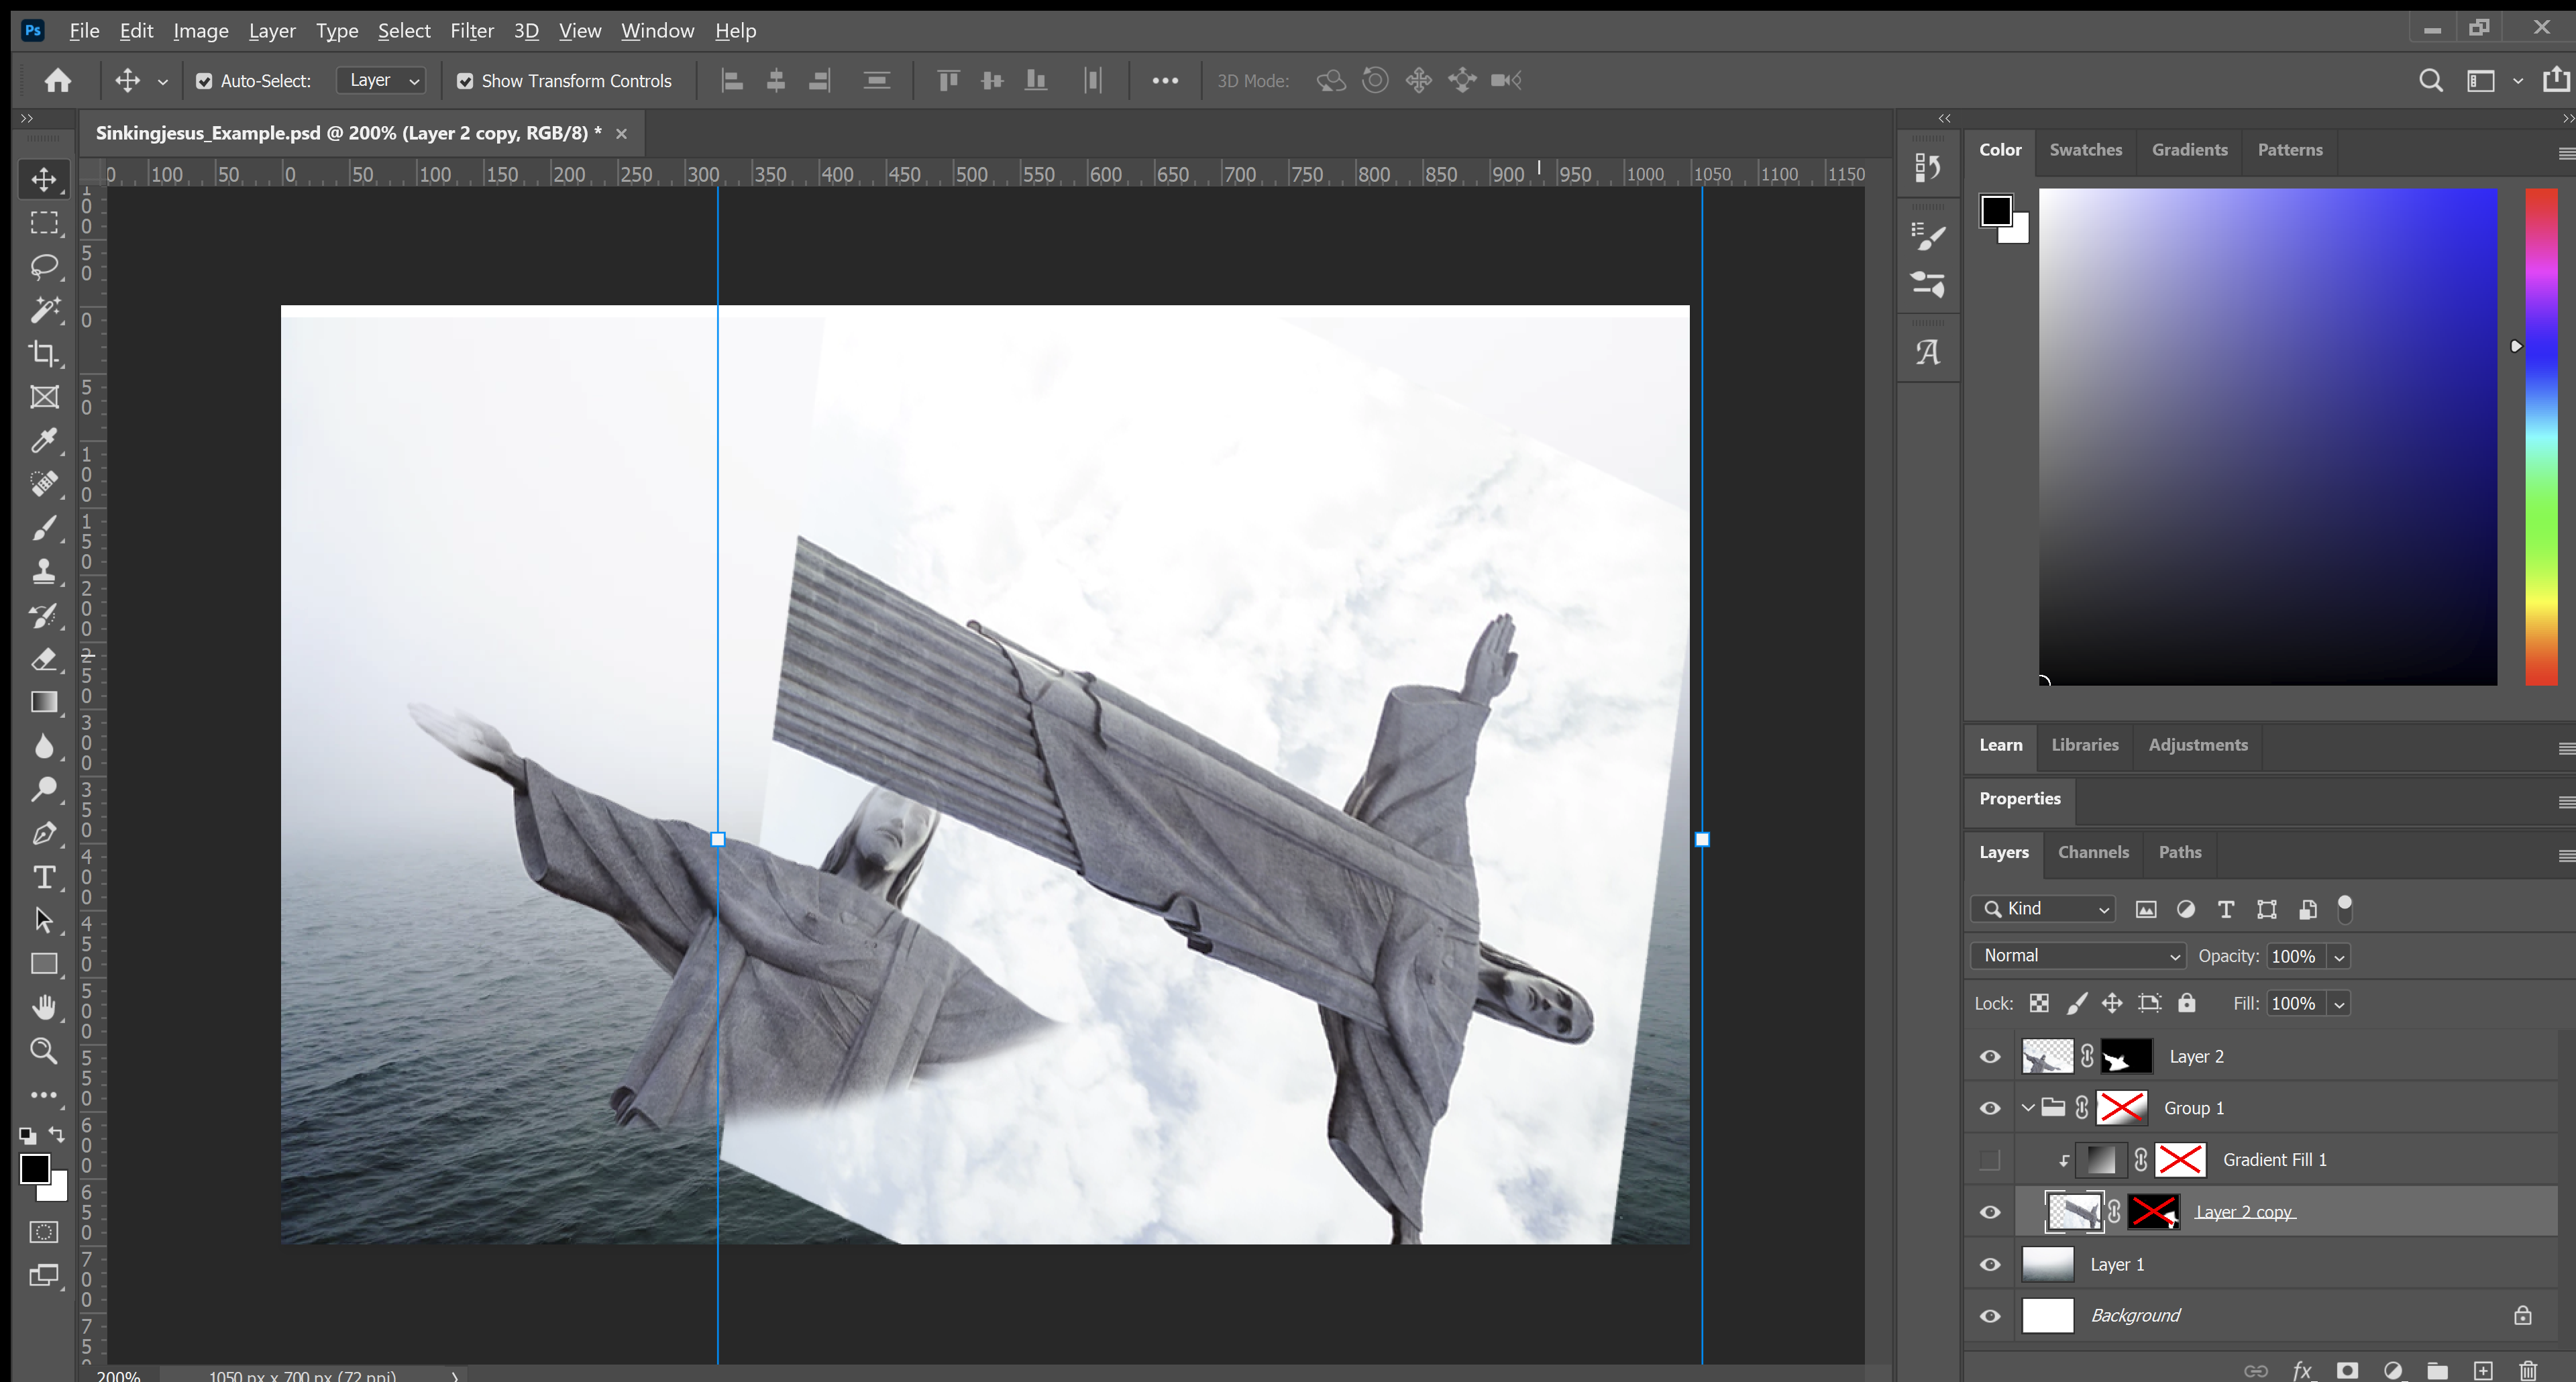Select the Crop tool
2576x1382 pixels.
click(44, 354)
